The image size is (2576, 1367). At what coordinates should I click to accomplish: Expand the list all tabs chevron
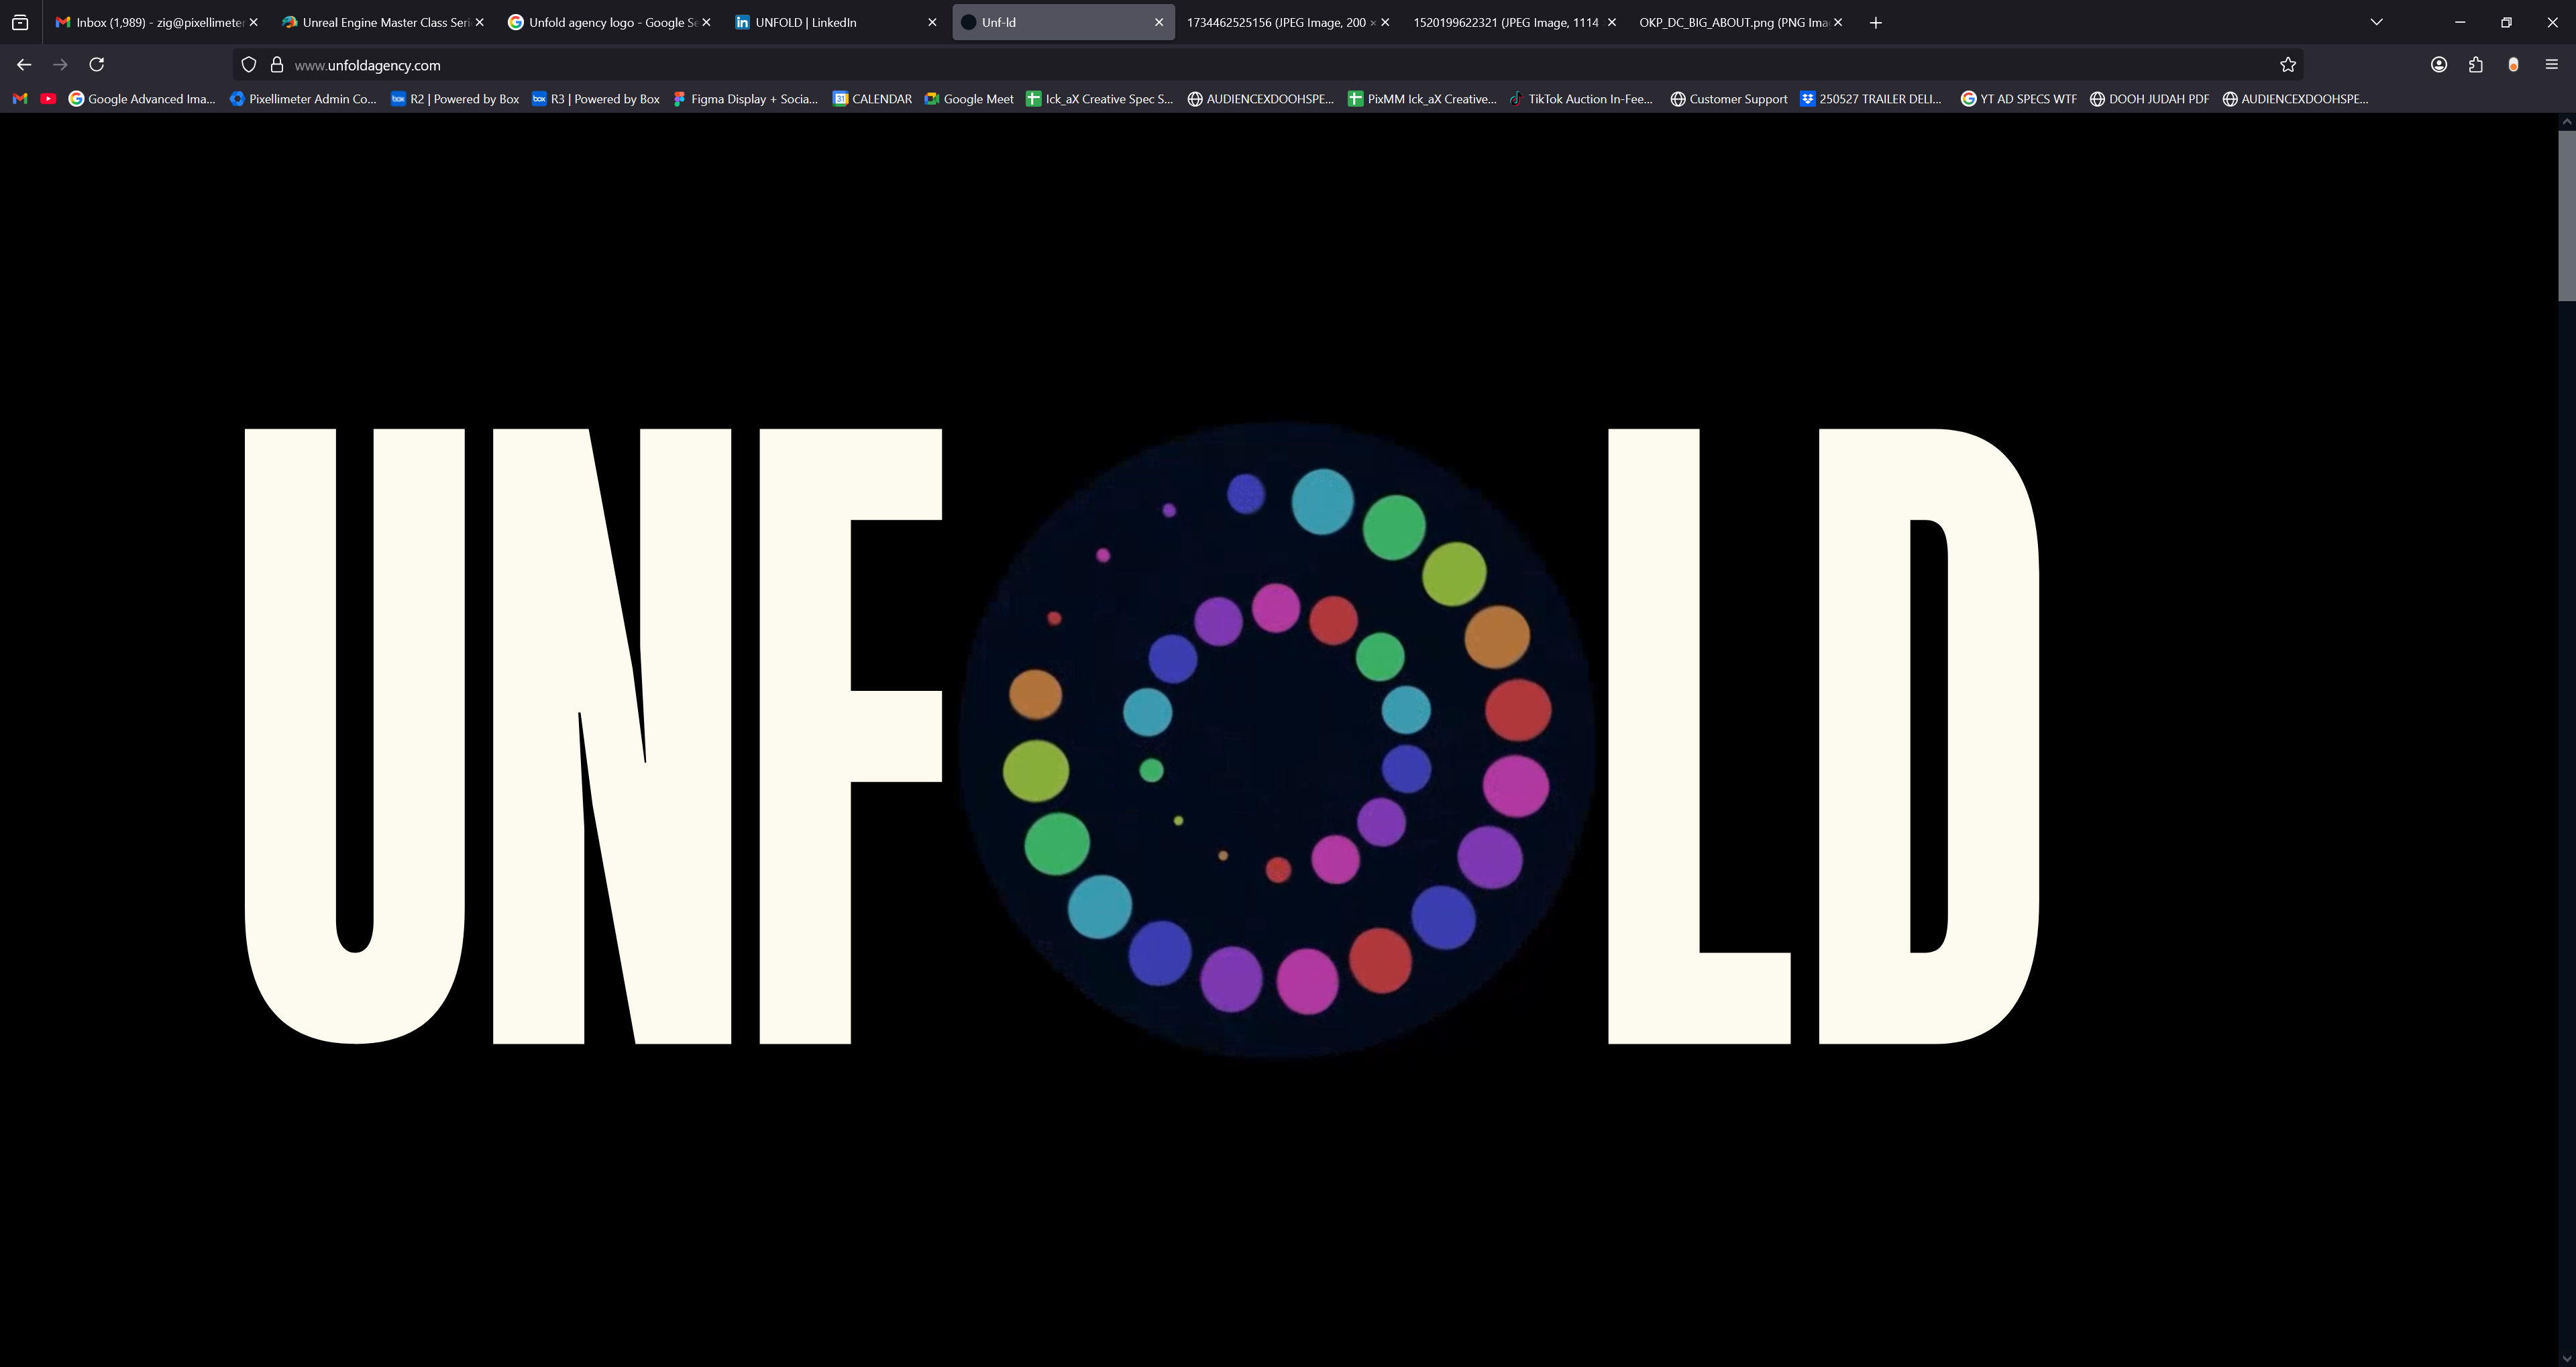(x=2376, y=22)
